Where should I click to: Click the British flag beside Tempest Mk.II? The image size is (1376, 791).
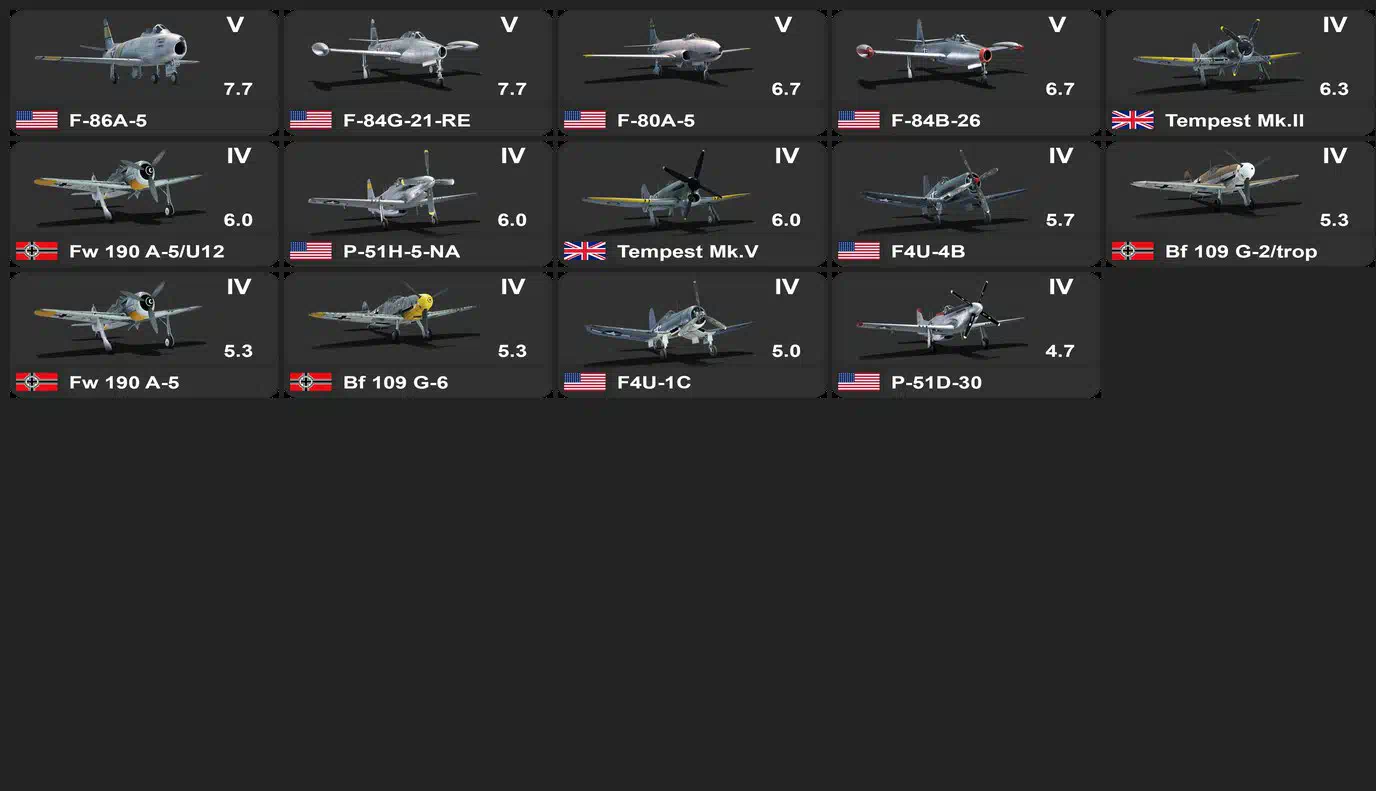(x=1132, y=120)
